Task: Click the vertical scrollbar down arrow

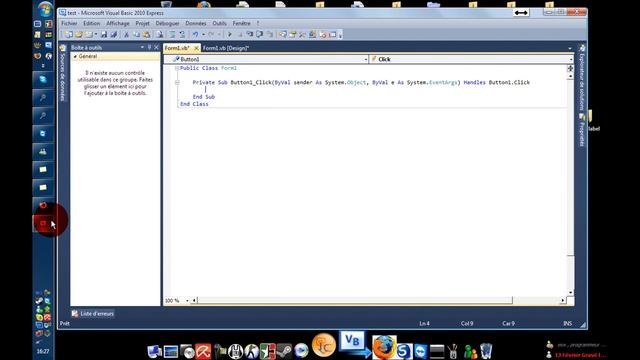Action: pos(571,293)
